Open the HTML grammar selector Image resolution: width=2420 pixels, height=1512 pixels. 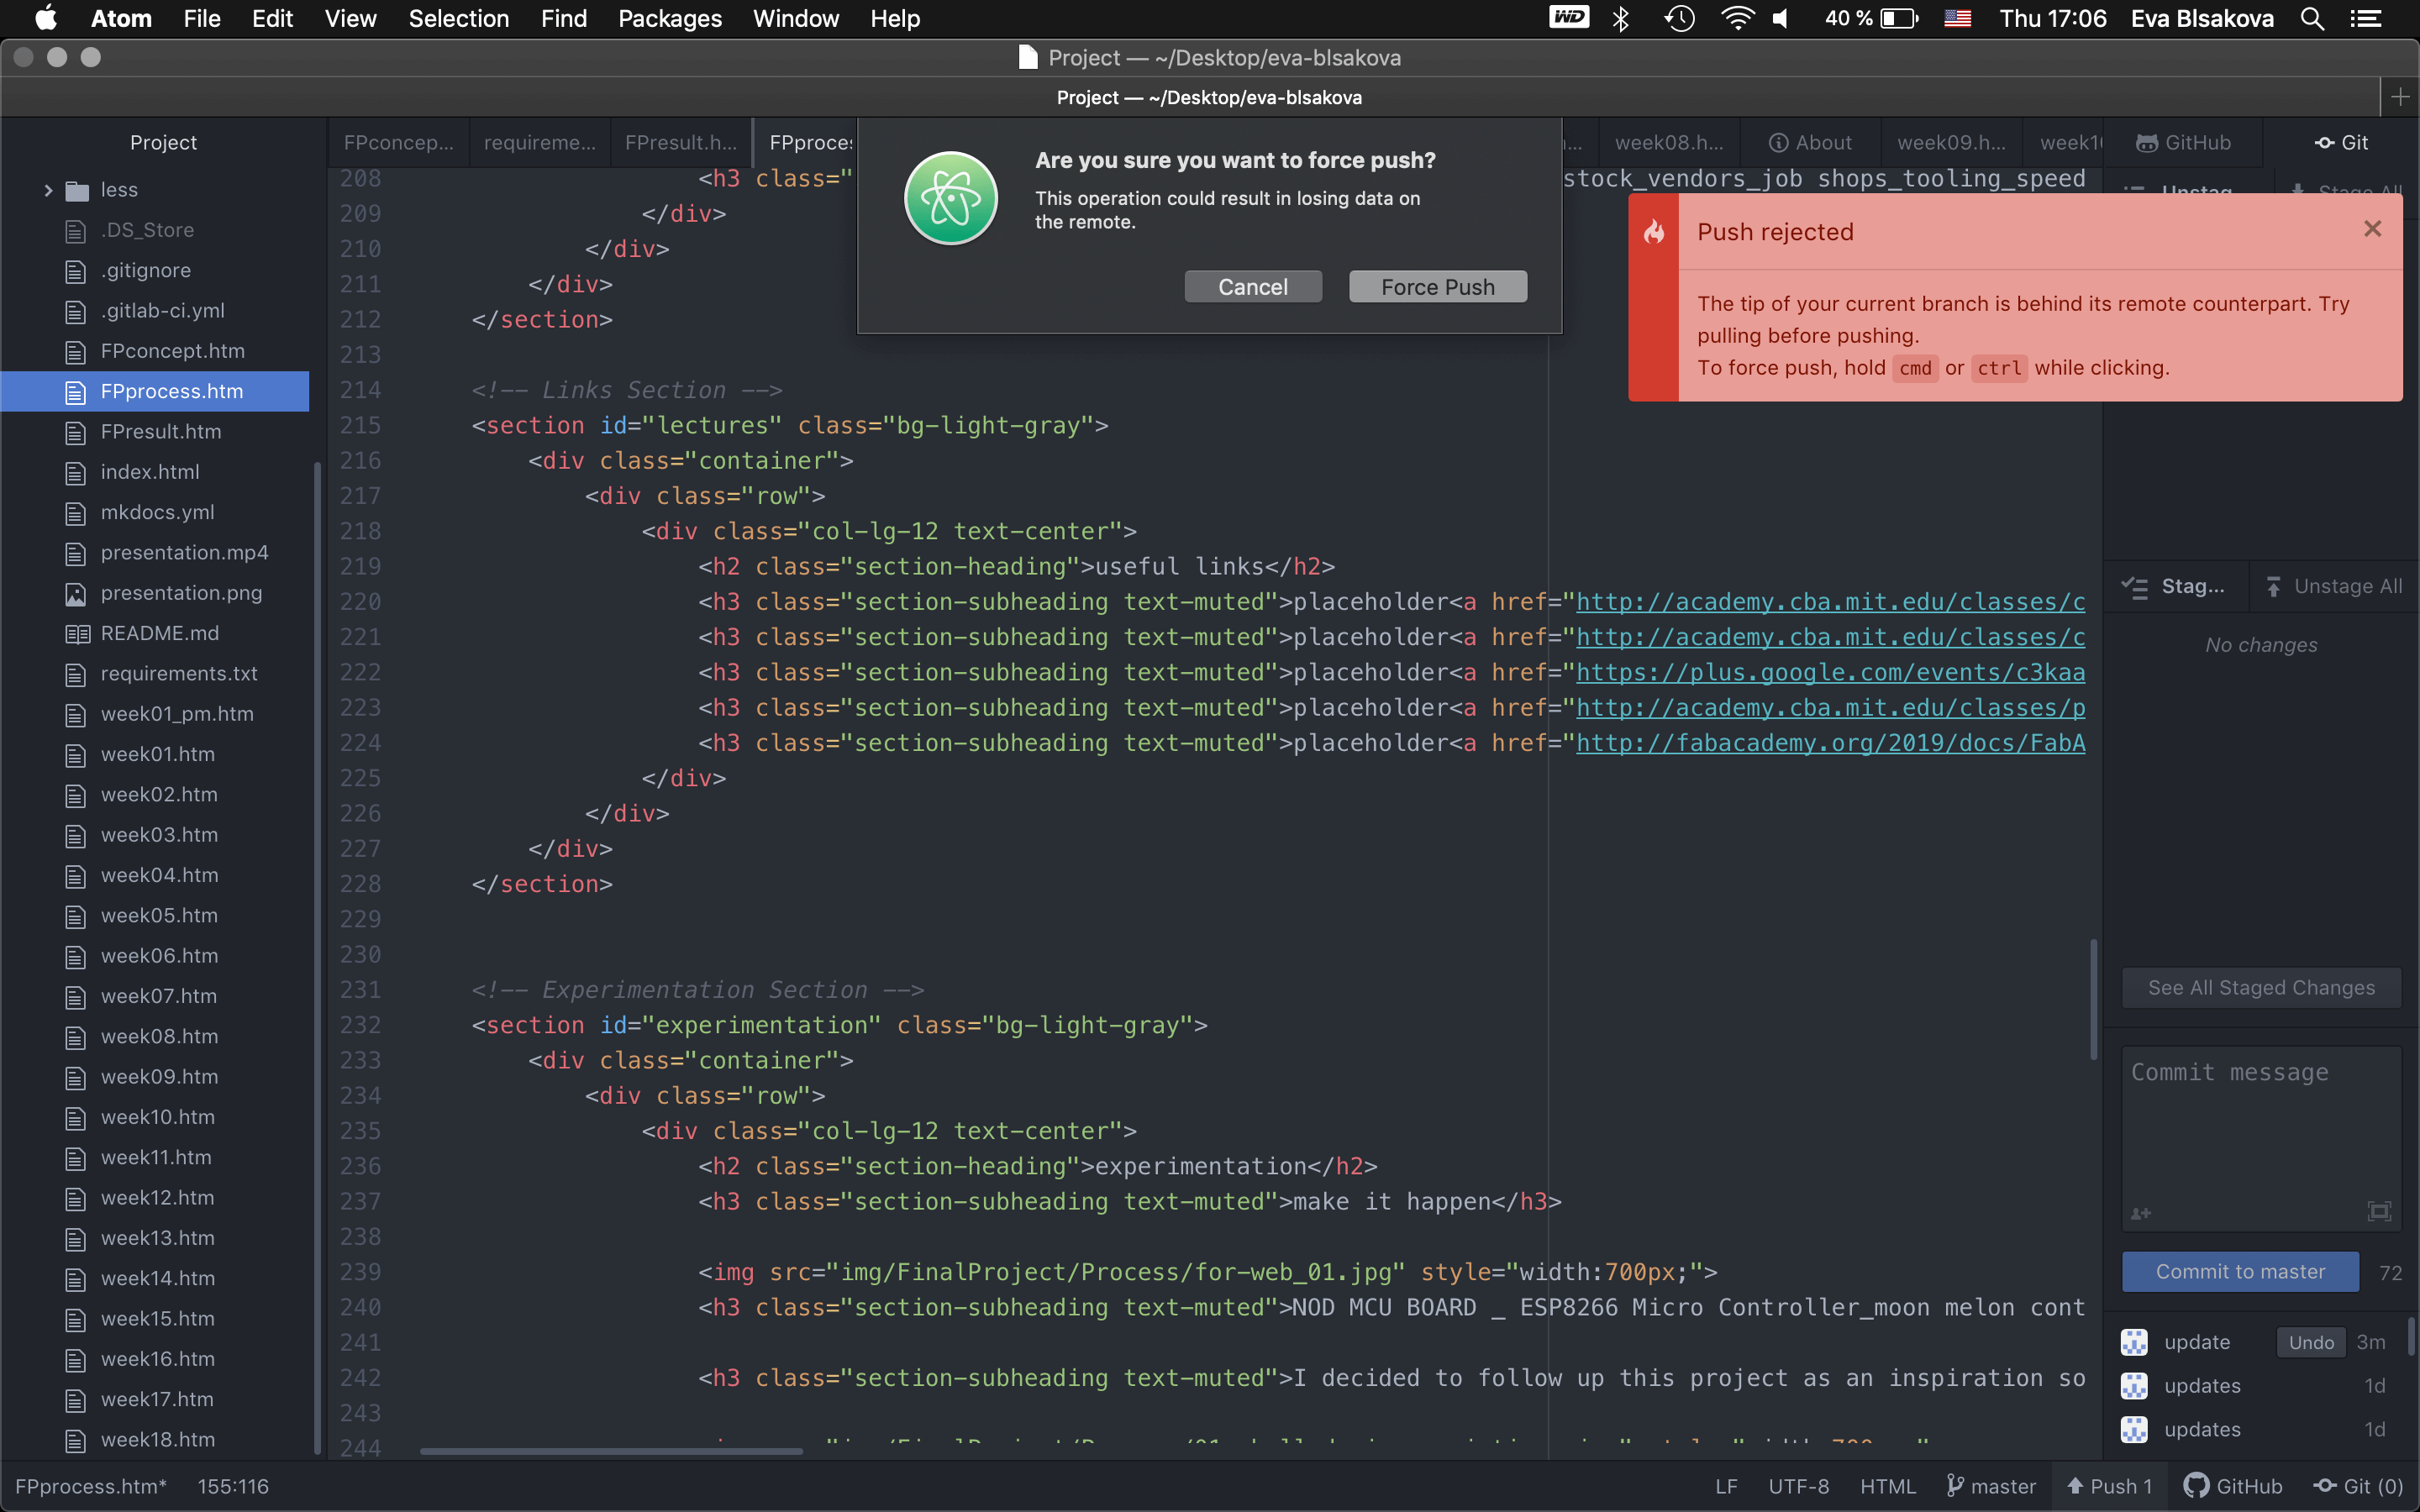pyautogui.click(x=1887, y=1486)
